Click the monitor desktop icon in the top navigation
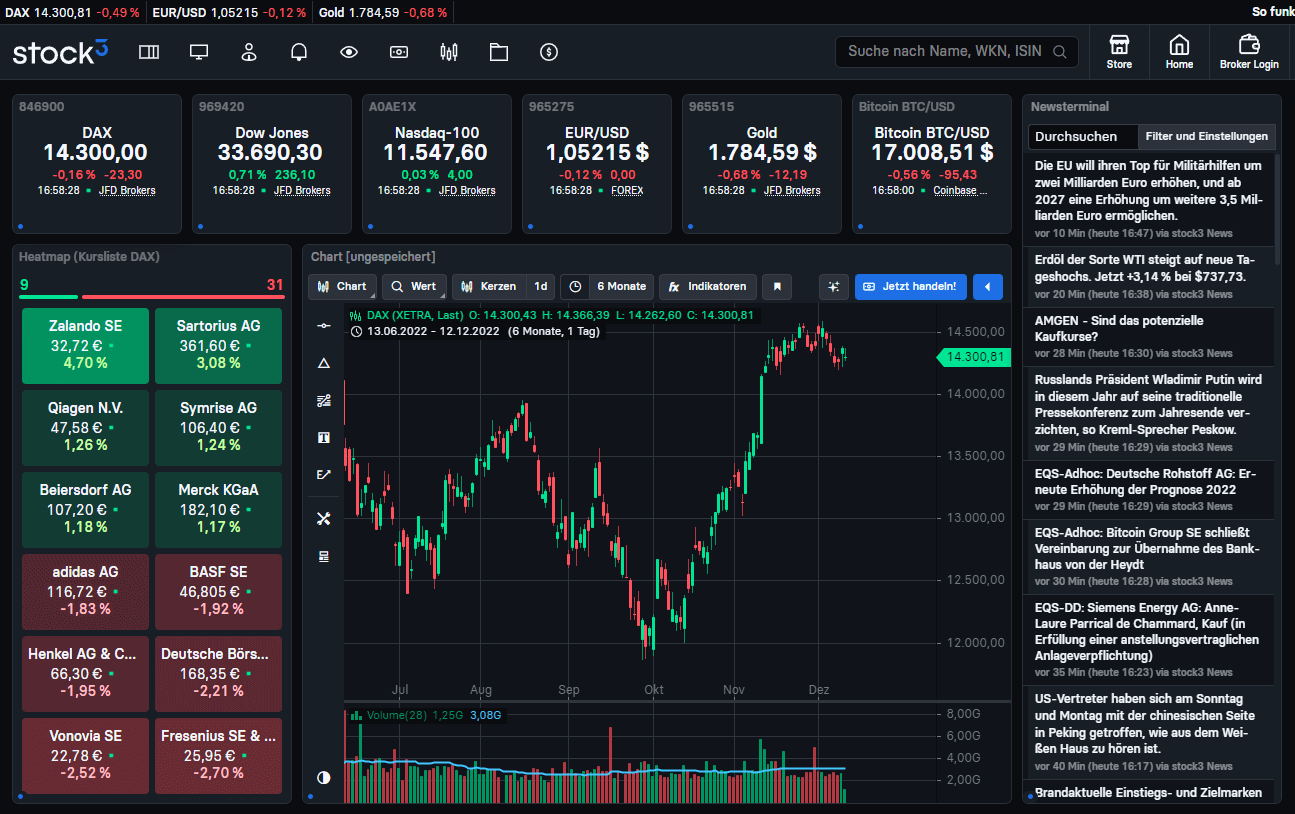The image size is (1295, 814). [x=199, y=52]
